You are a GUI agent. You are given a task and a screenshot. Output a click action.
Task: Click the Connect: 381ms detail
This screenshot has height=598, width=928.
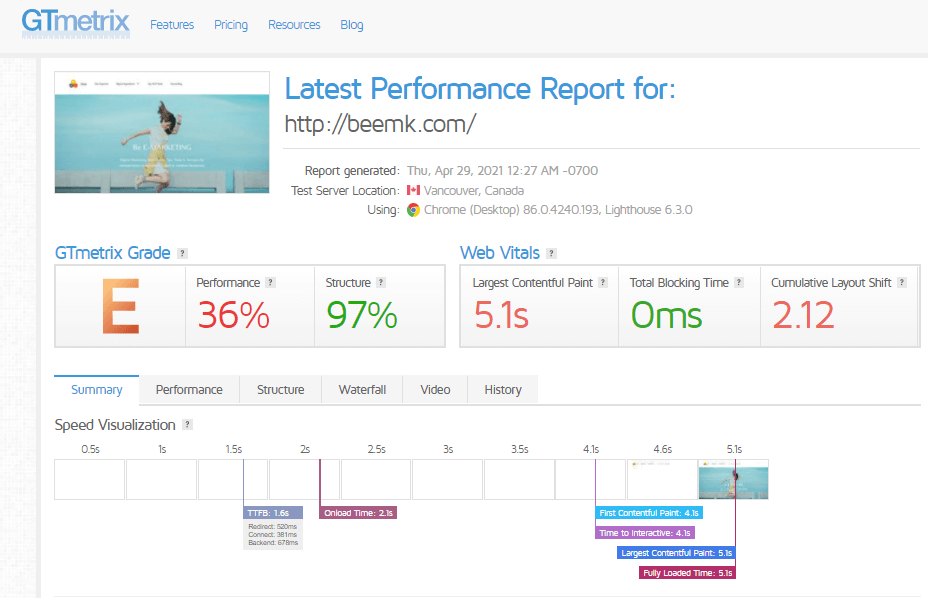273,535
